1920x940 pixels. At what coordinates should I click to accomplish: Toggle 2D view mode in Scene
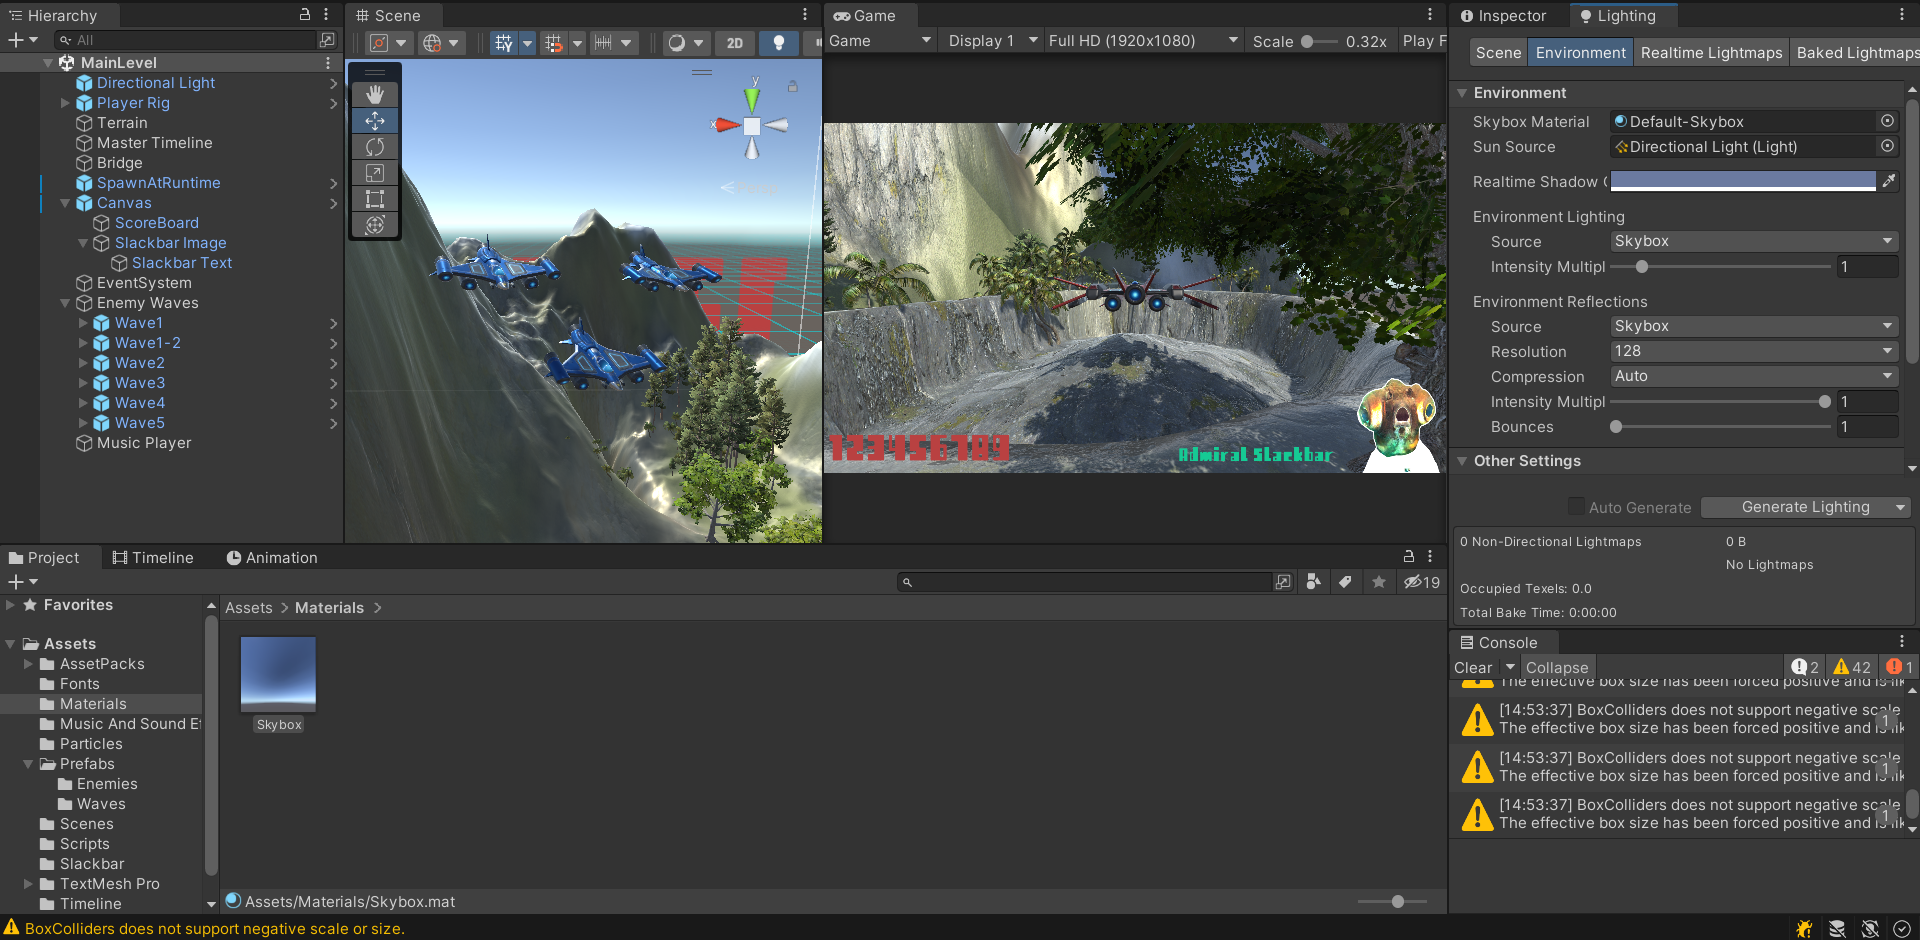point(735,43)
